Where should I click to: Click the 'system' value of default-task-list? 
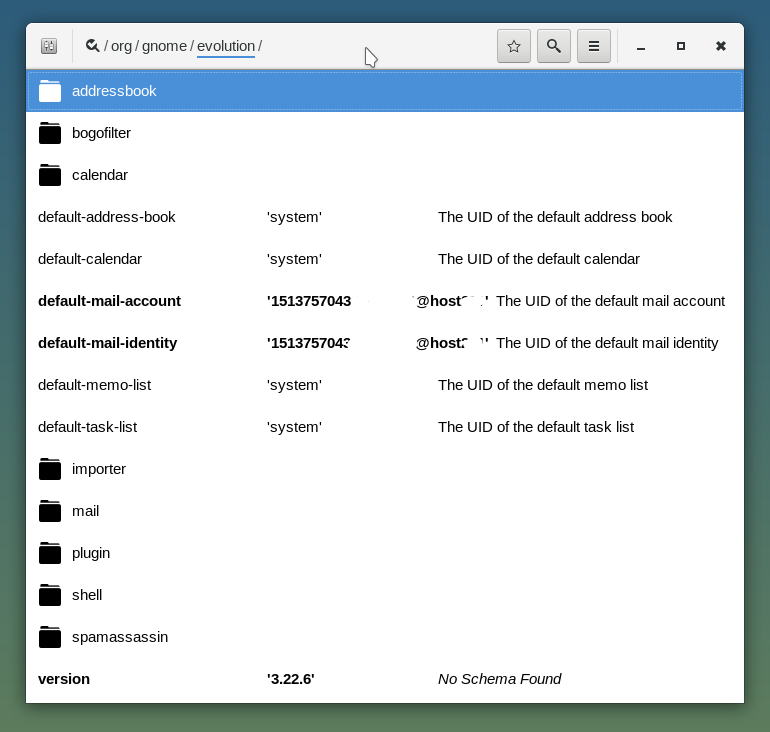click(x=294, y=427)
